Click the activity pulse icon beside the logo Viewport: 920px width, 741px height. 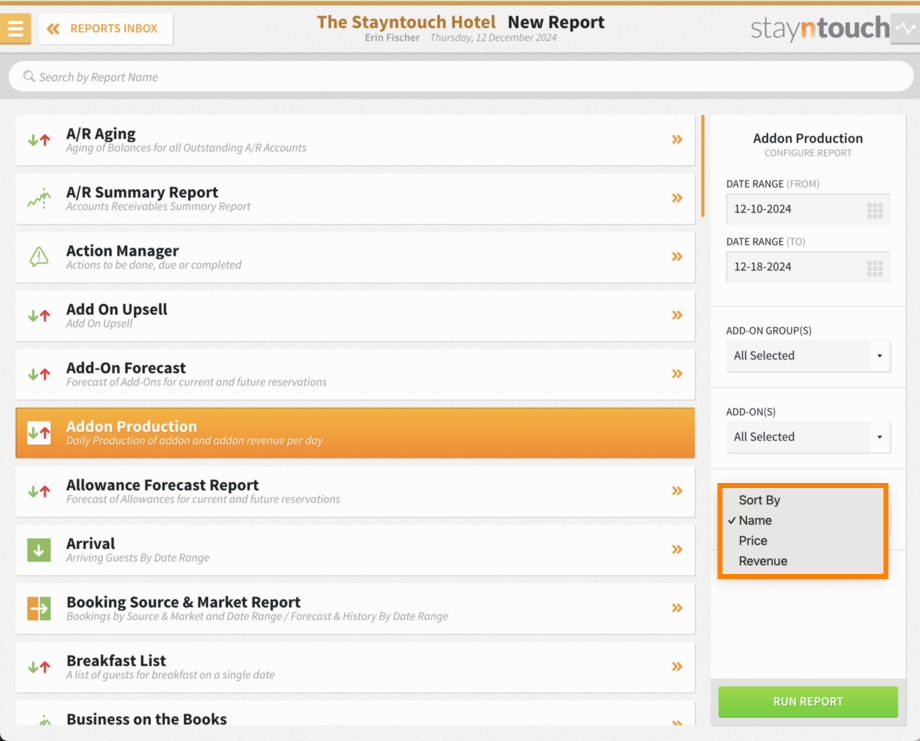pyautogui.click(x=905, y=28)
